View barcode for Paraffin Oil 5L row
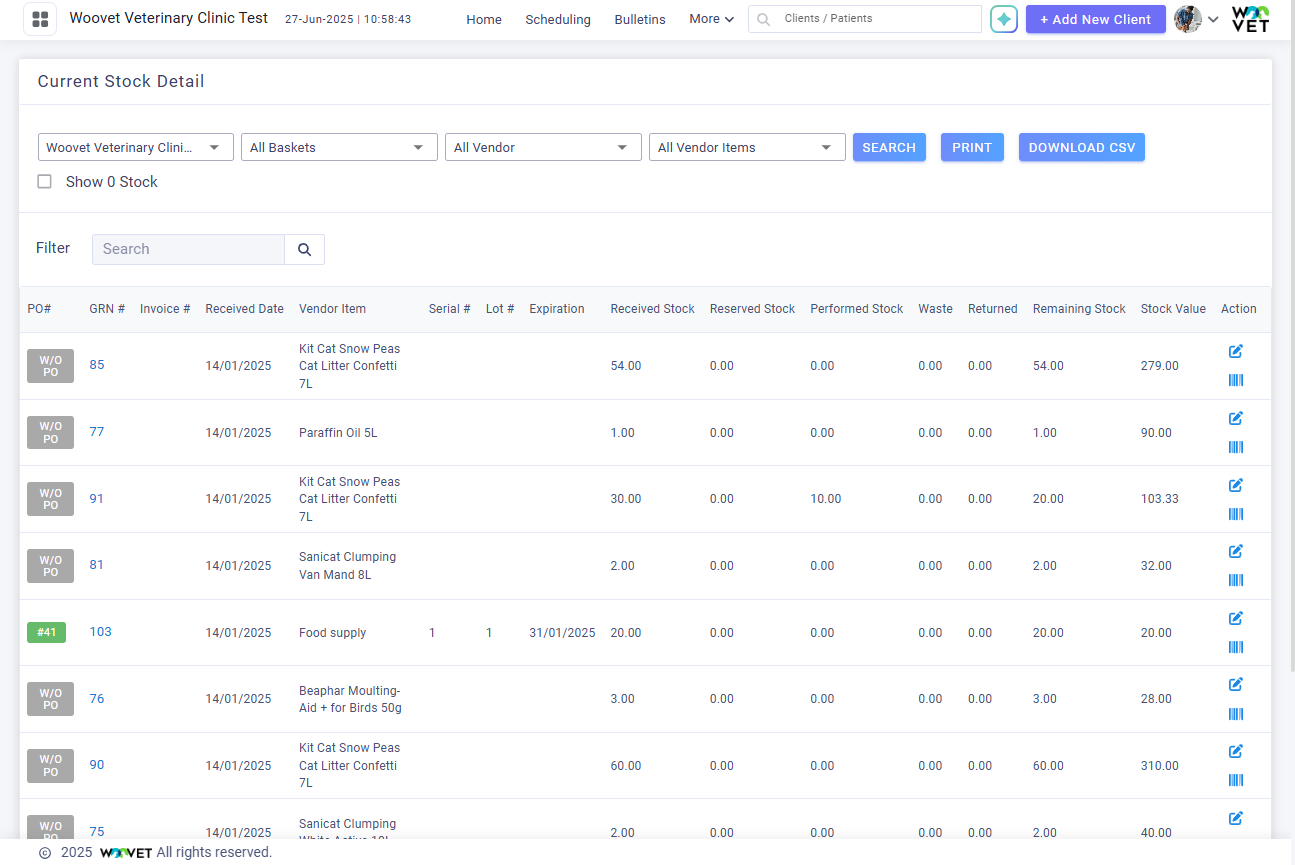Screen dimensions: 1295x865 (x=1236, y=447)
